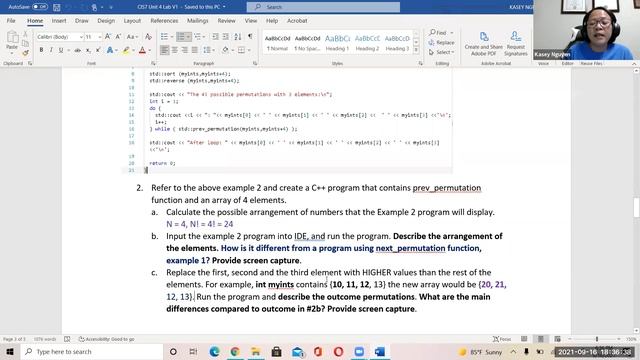Open the Select dropdown
640x360 pixels.
(441, 52)
